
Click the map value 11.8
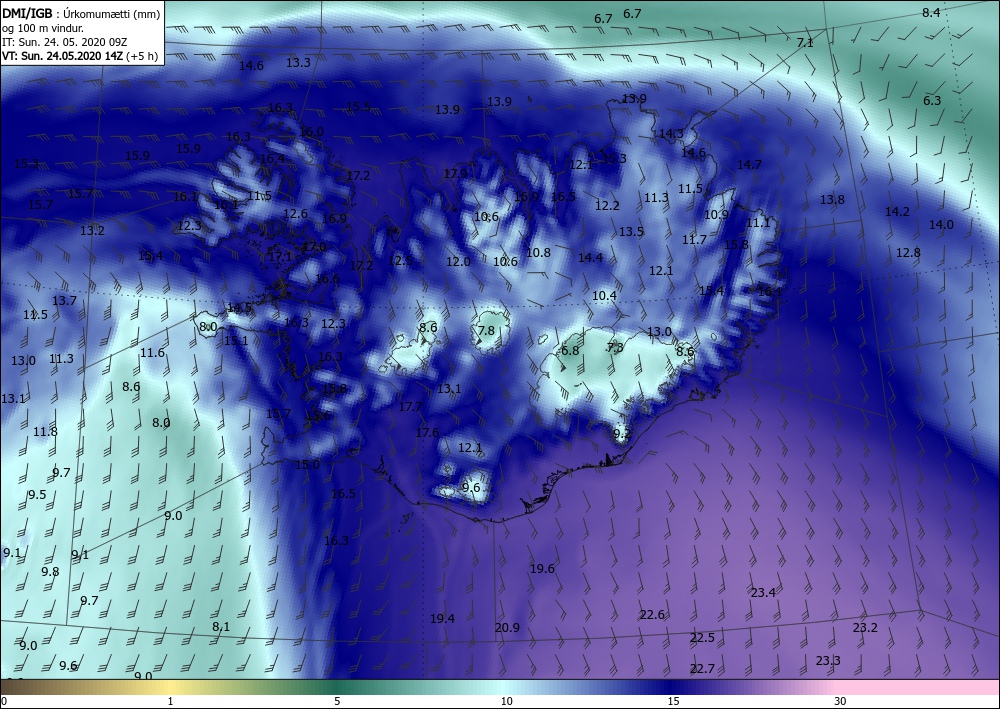(x=45, y=432)
